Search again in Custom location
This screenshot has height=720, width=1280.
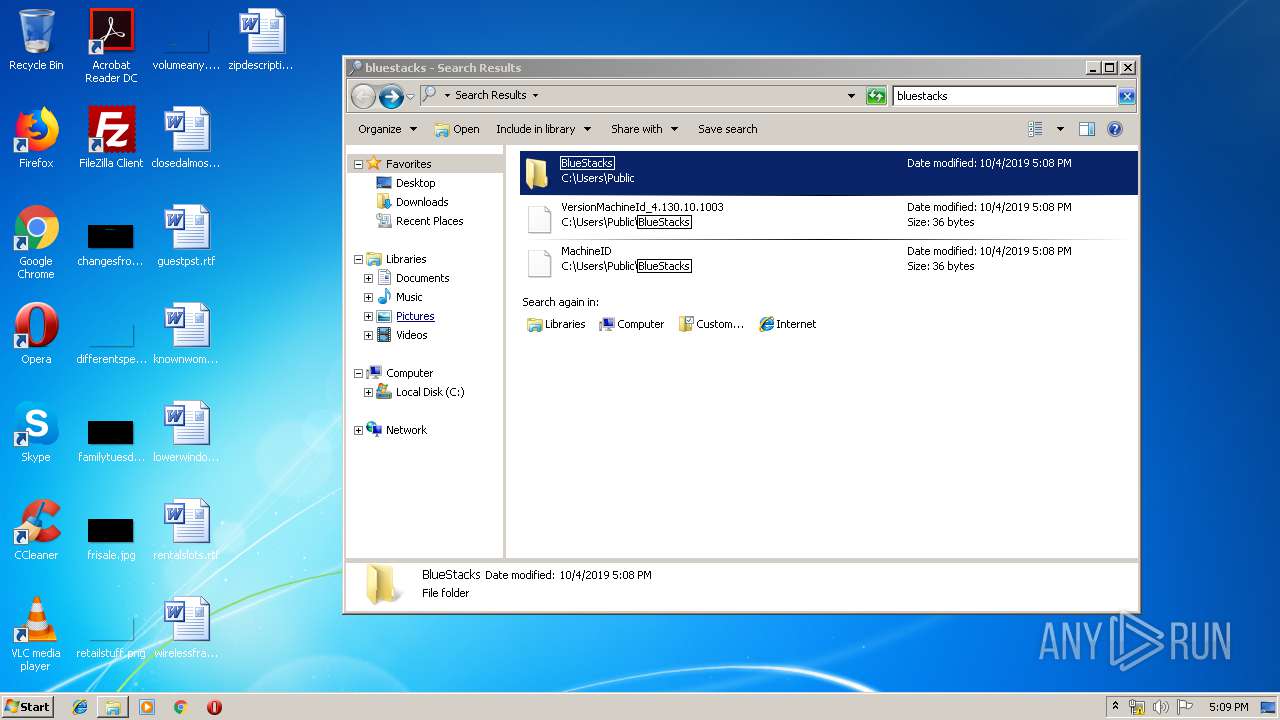coord(711,324)
